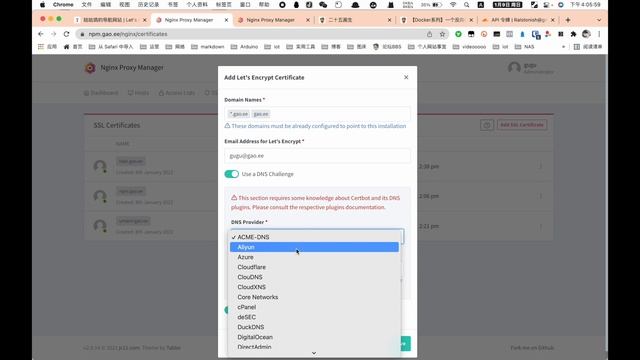Open the Dashboard nav item

click(x=101, y=93)
